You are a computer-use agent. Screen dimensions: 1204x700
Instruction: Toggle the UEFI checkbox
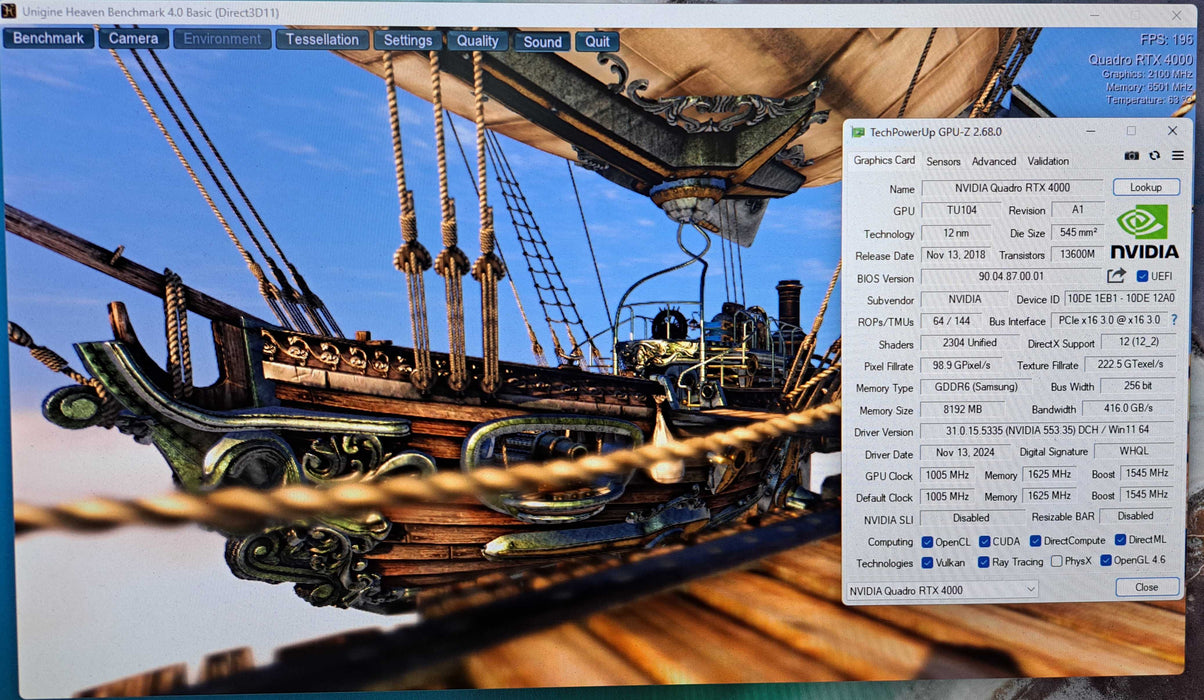click(1142, 276)
